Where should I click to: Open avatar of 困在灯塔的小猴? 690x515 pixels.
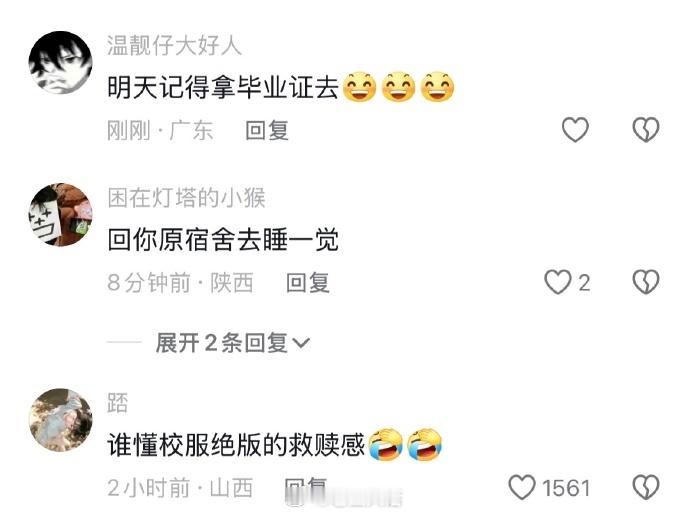pos(61,215)
